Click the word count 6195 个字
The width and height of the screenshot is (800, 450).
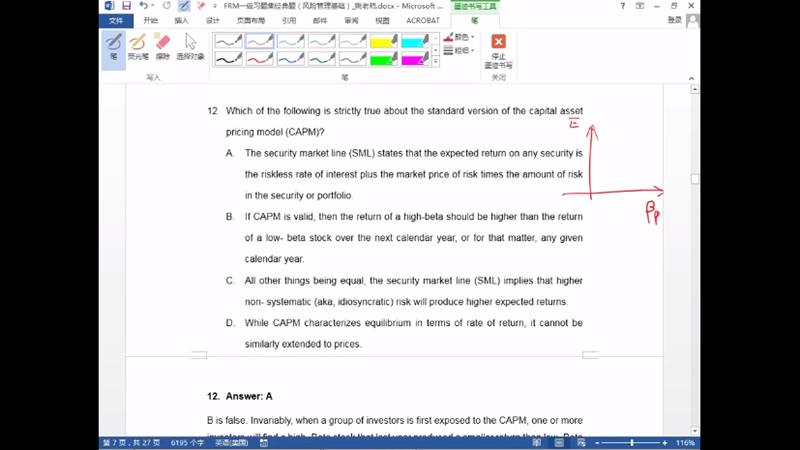pos(187,443)
